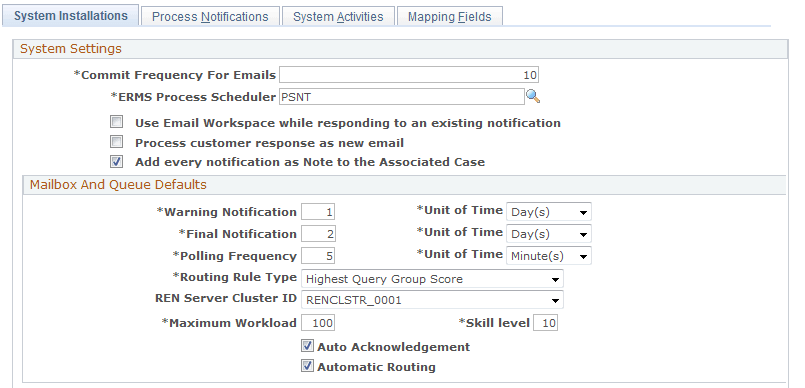
Task: Click the Skill level label
Action: click(x=494, y=323)
